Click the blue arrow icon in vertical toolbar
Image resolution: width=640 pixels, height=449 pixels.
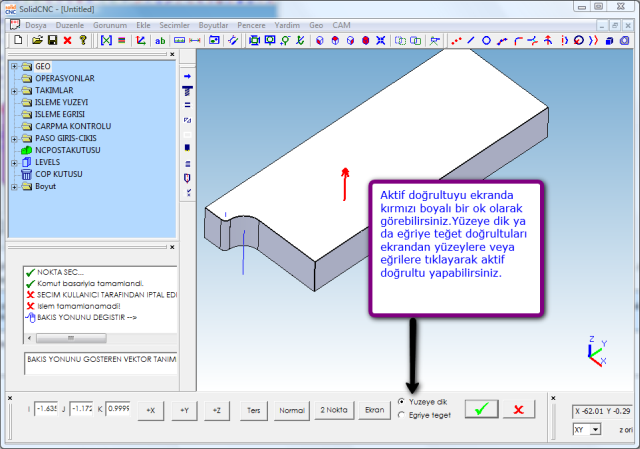[187, 76]
